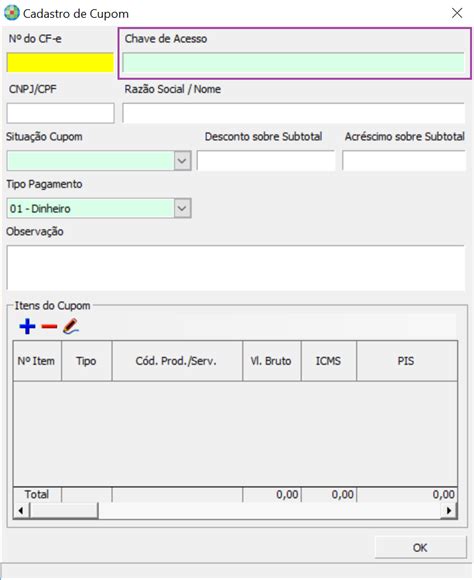The image size is (474, 580).
Task: Click the Vl. Bruto total 0,00
Action: (x=287, y=495)
